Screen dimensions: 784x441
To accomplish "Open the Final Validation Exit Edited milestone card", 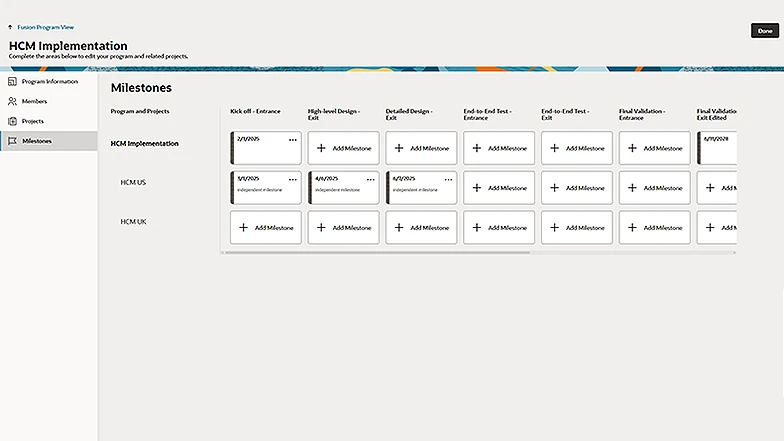I will pyautogui.click(x=717, y=150).
